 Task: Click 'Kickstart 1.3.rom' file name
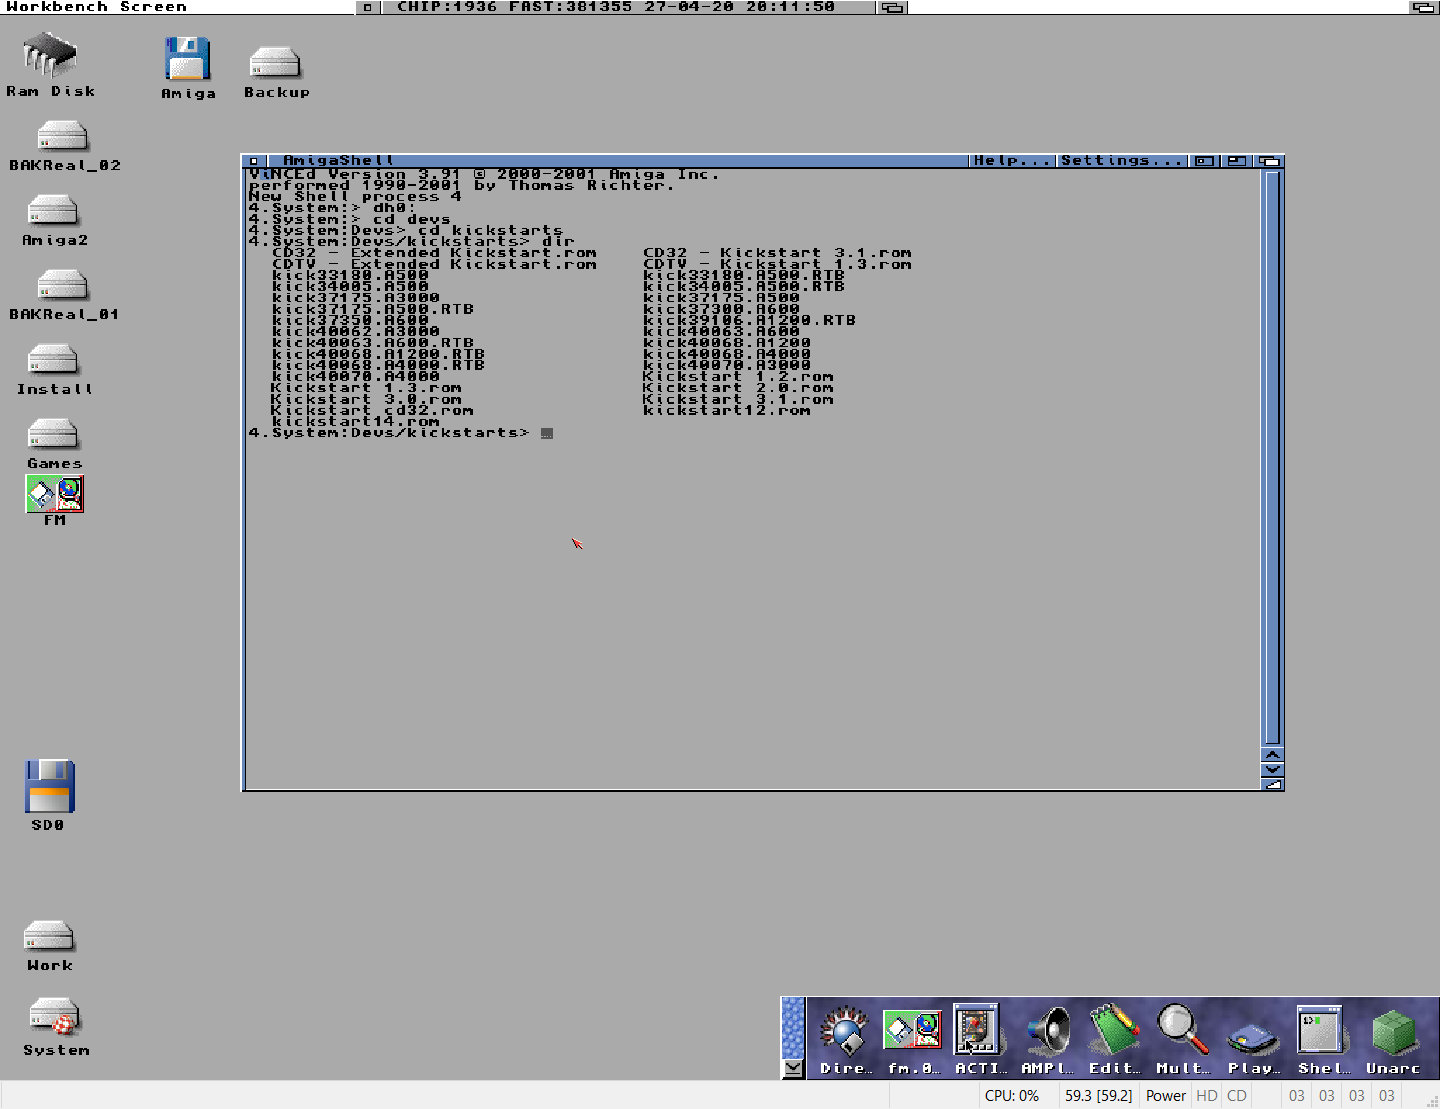point(366,388)
